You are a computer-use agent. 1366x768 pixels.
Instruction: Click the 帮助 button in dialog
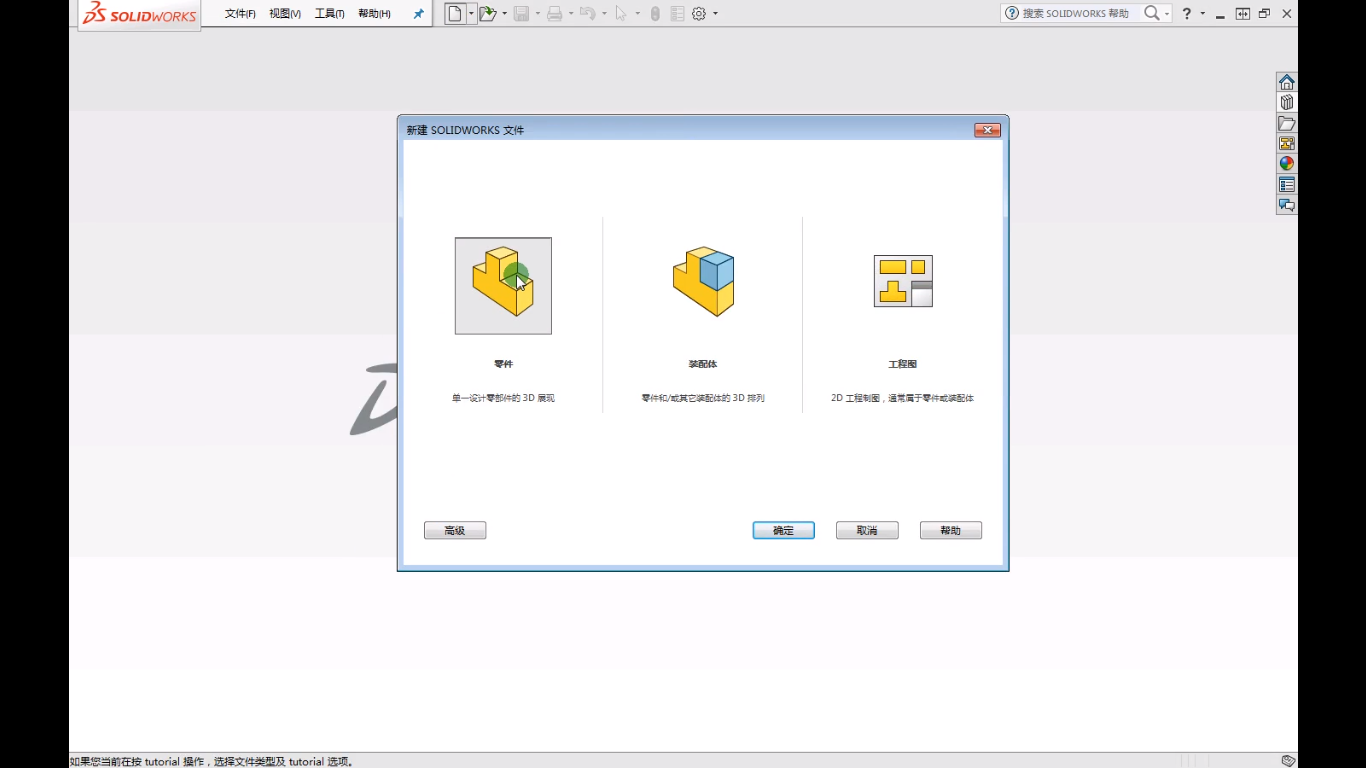[x=950, y=531]
